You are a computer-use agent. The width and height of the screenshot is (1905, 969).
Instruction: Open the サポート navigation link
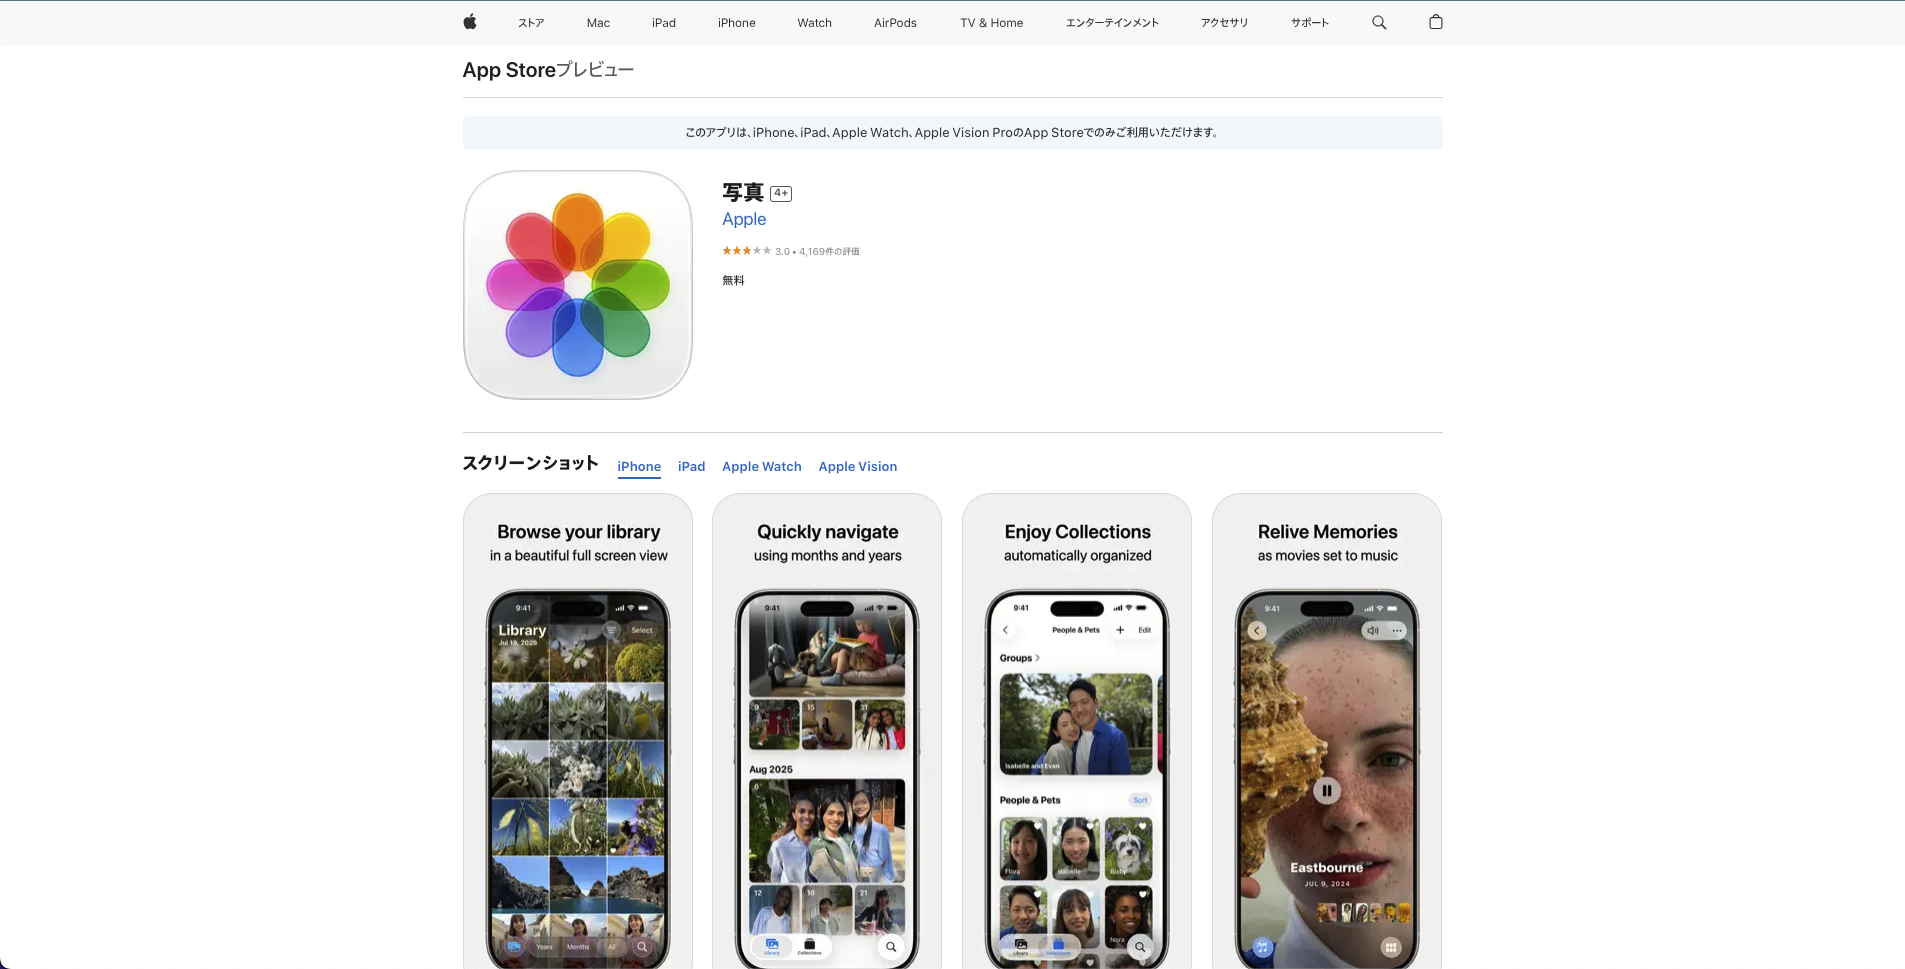click(x=1309, y=23)
